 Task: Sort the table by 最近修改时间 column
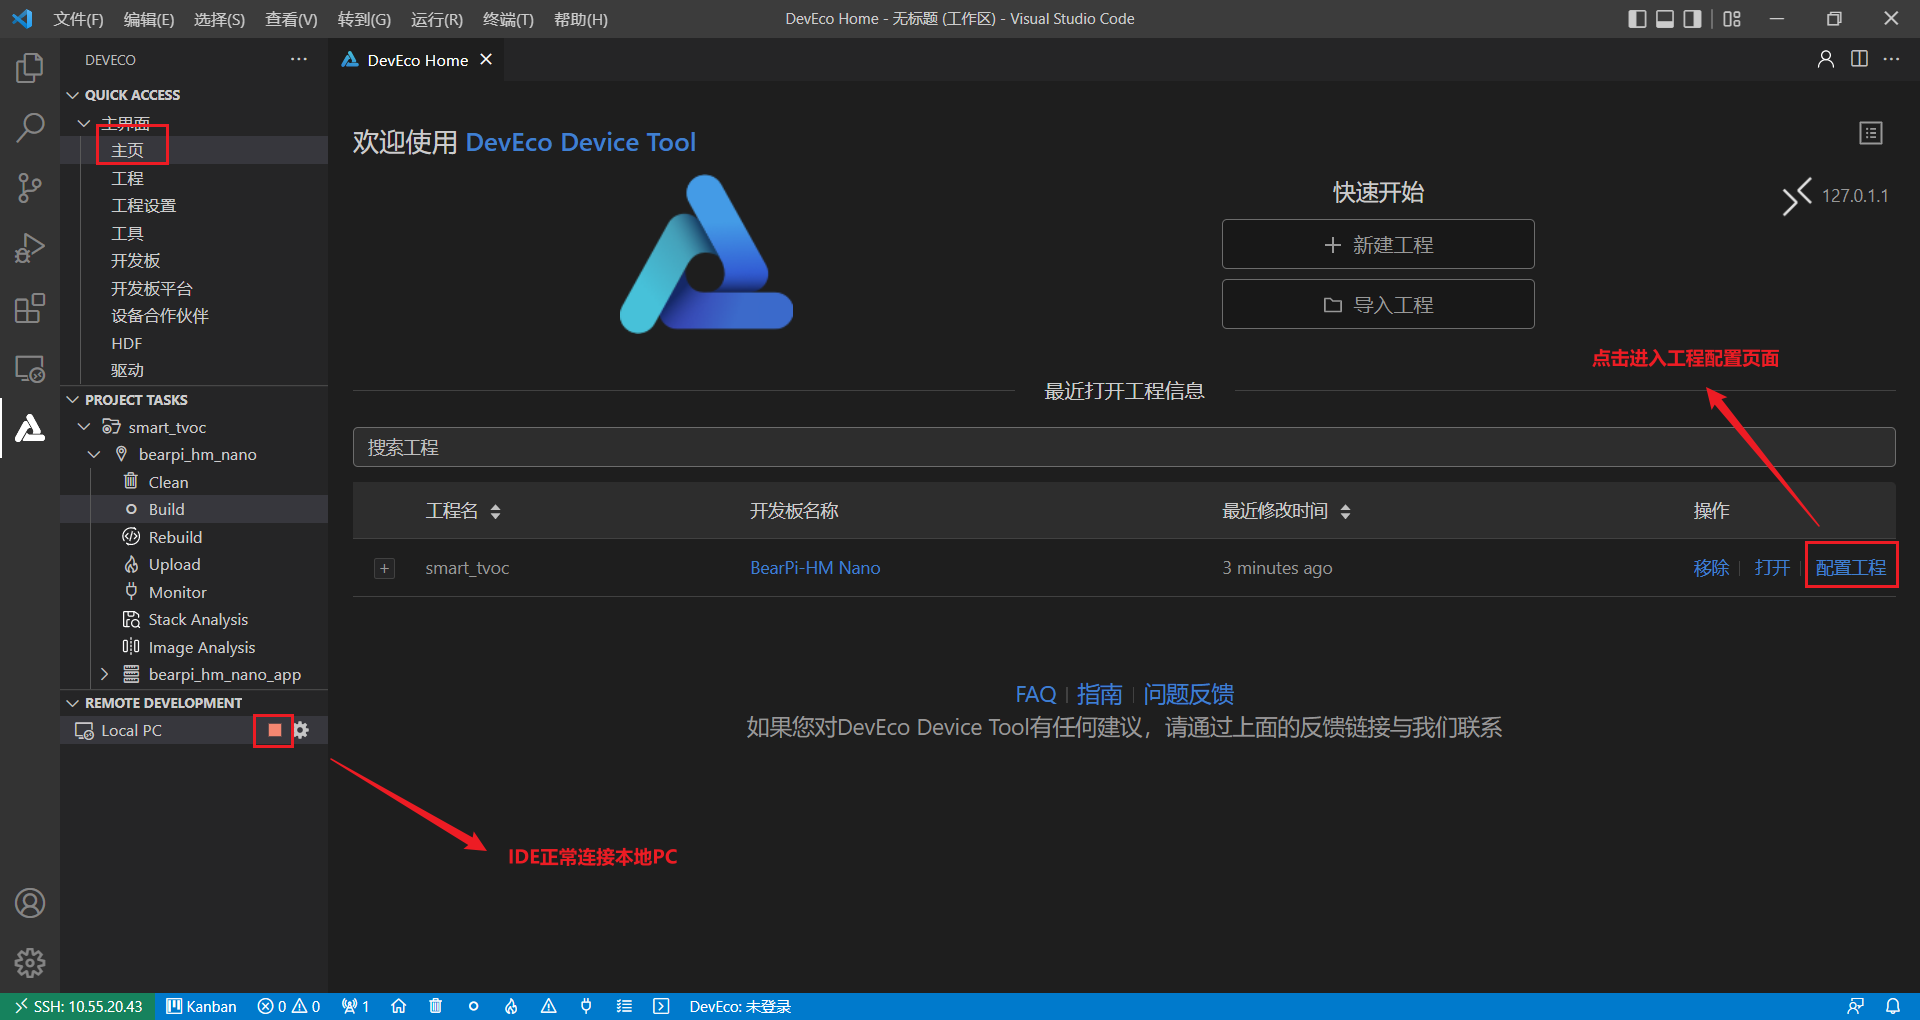pos(1345,511)
